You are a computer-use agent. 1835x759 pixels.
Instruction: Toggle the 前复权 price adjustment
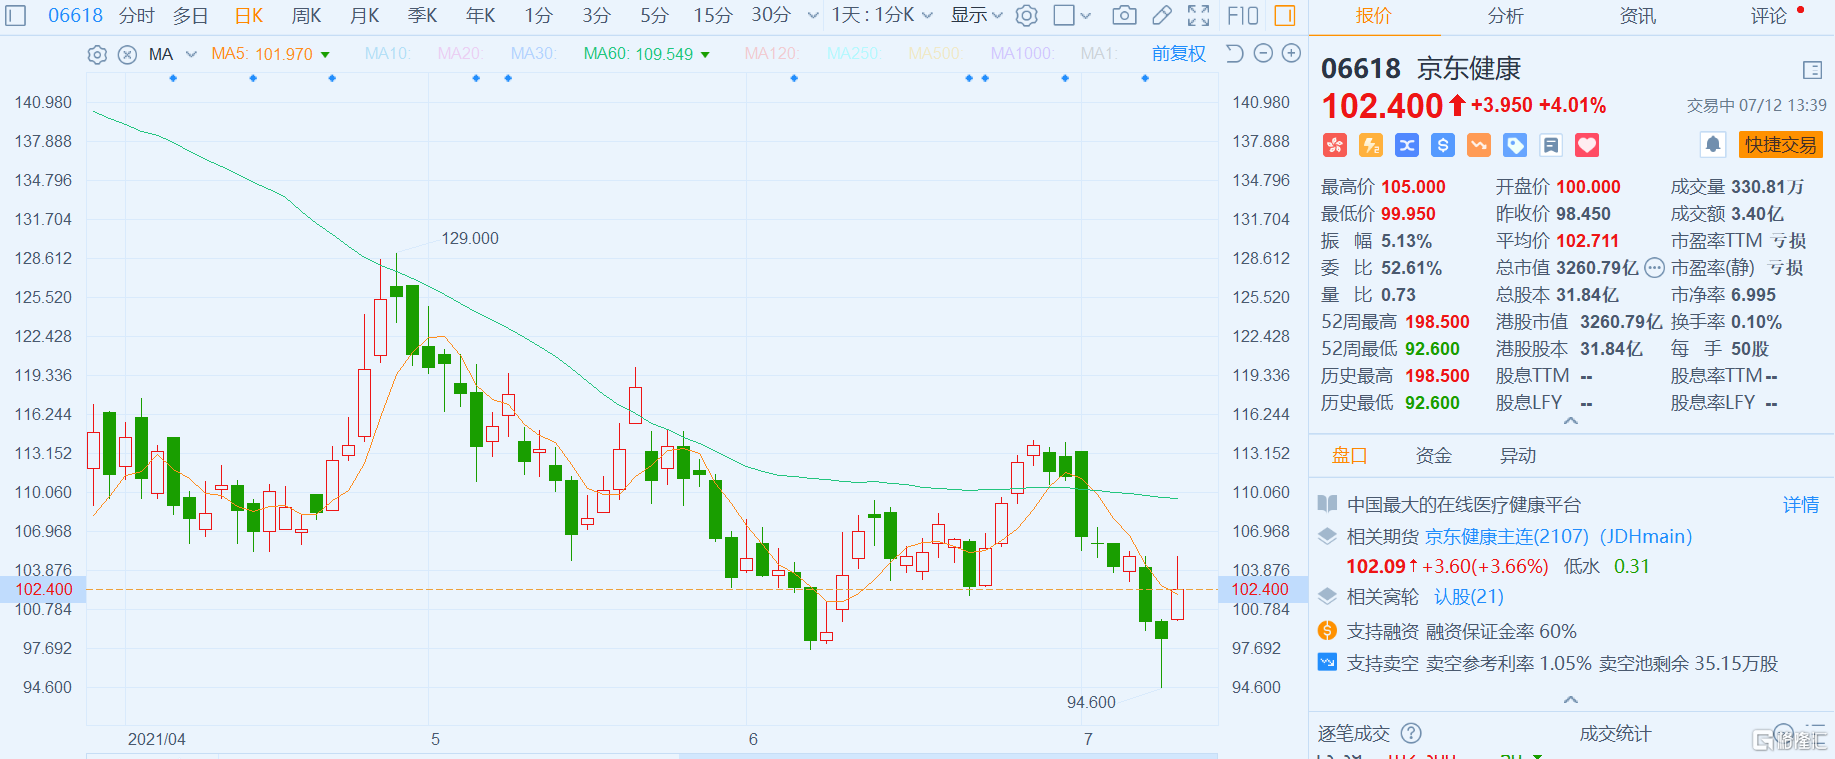click(x=1178, y=54)
